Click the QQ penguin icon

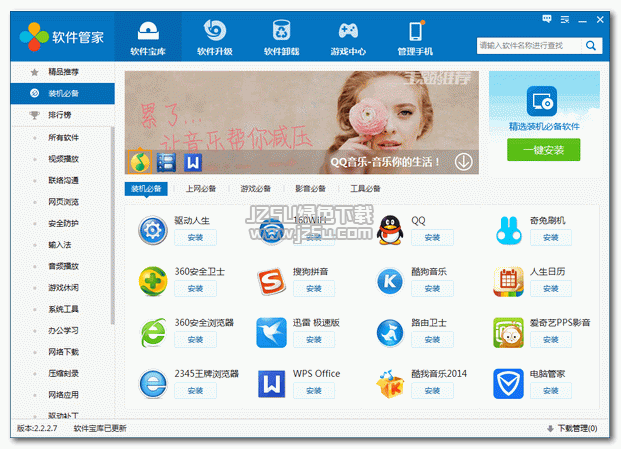tap(390, 230)
